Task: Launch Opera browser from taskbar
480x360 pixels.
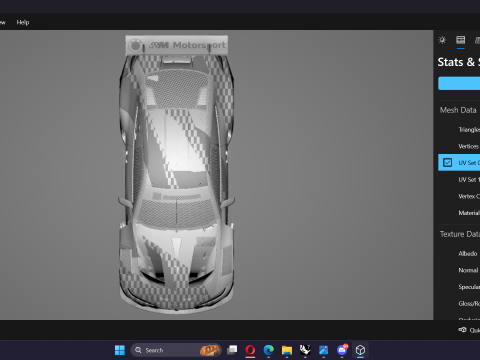Action: [x=250, y=350]
